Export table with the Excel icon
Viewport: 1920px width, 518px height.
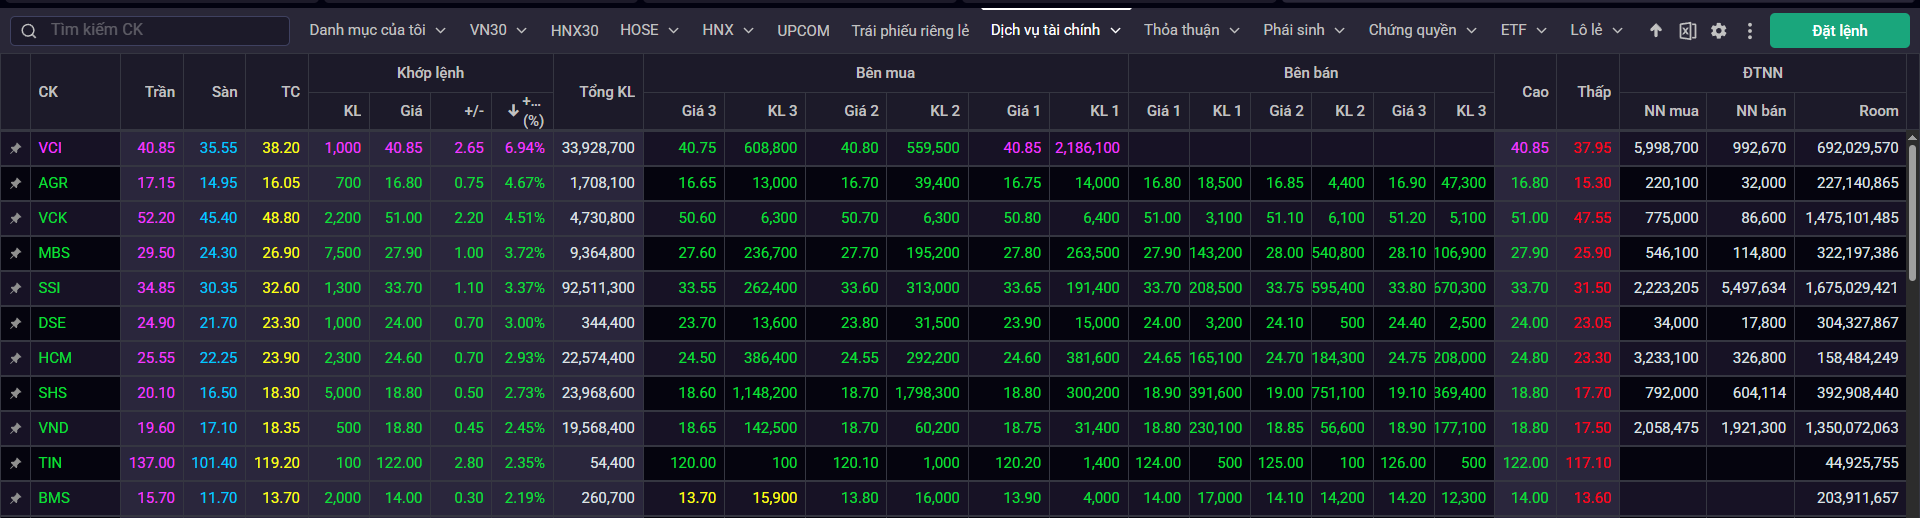(1687, 31)
